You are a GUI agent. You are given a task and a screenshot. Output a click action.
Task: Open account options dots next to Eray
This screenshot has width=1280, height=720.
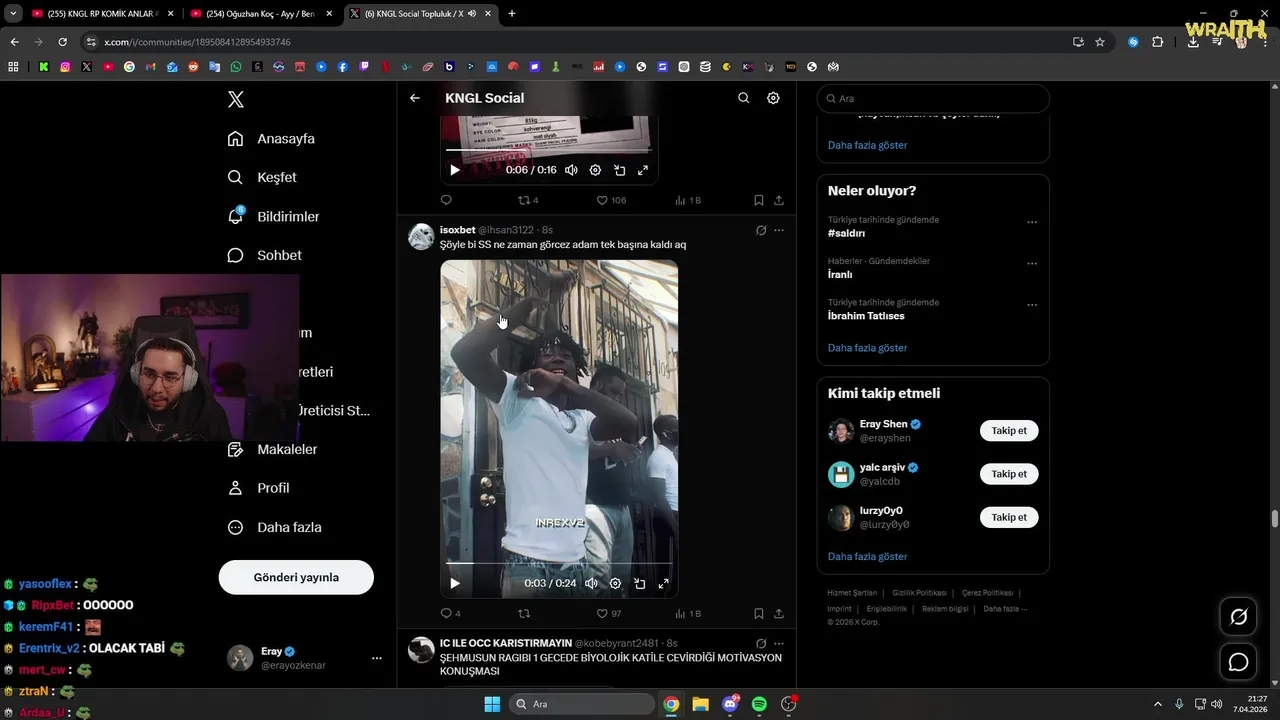[377, 658]
